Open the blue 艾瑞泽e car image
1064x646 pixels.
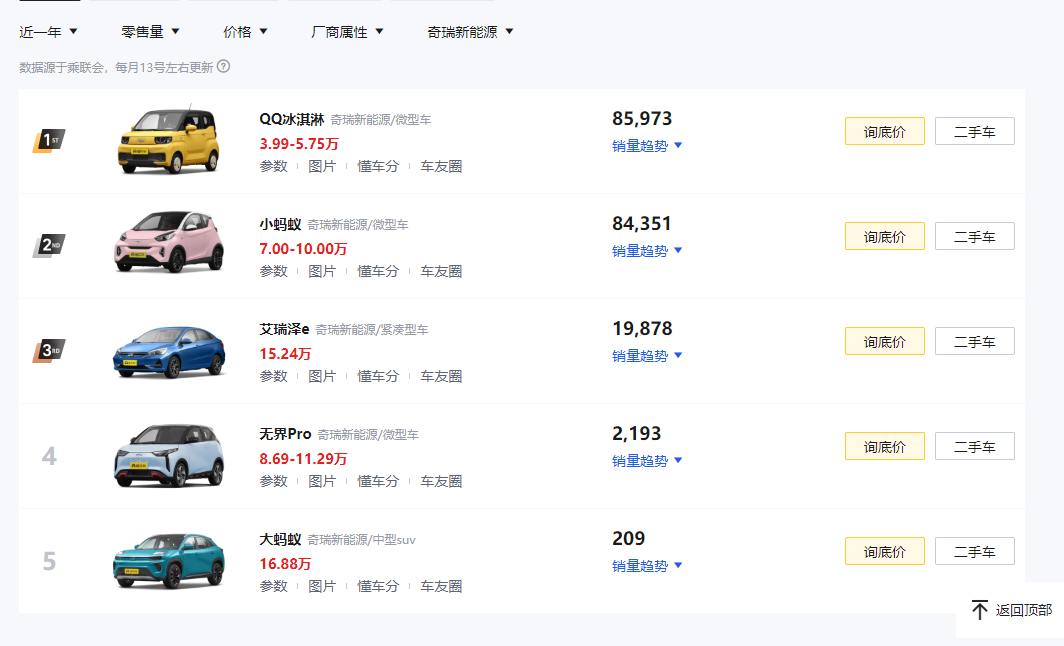(x=168, y=352)
